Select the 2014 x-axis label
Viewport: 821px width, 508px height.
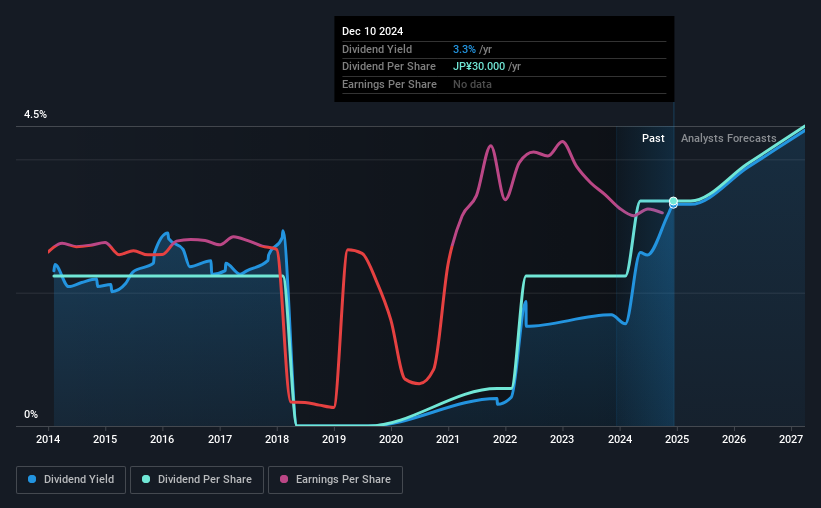pos(48,439)
